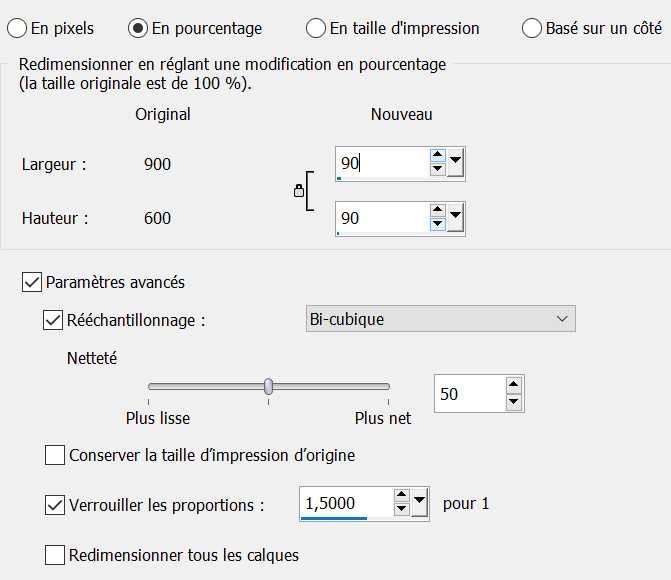Uncheck the Paramètres avancés checkbox
This screenshot has height=580, width=671.
click(31, 282)
